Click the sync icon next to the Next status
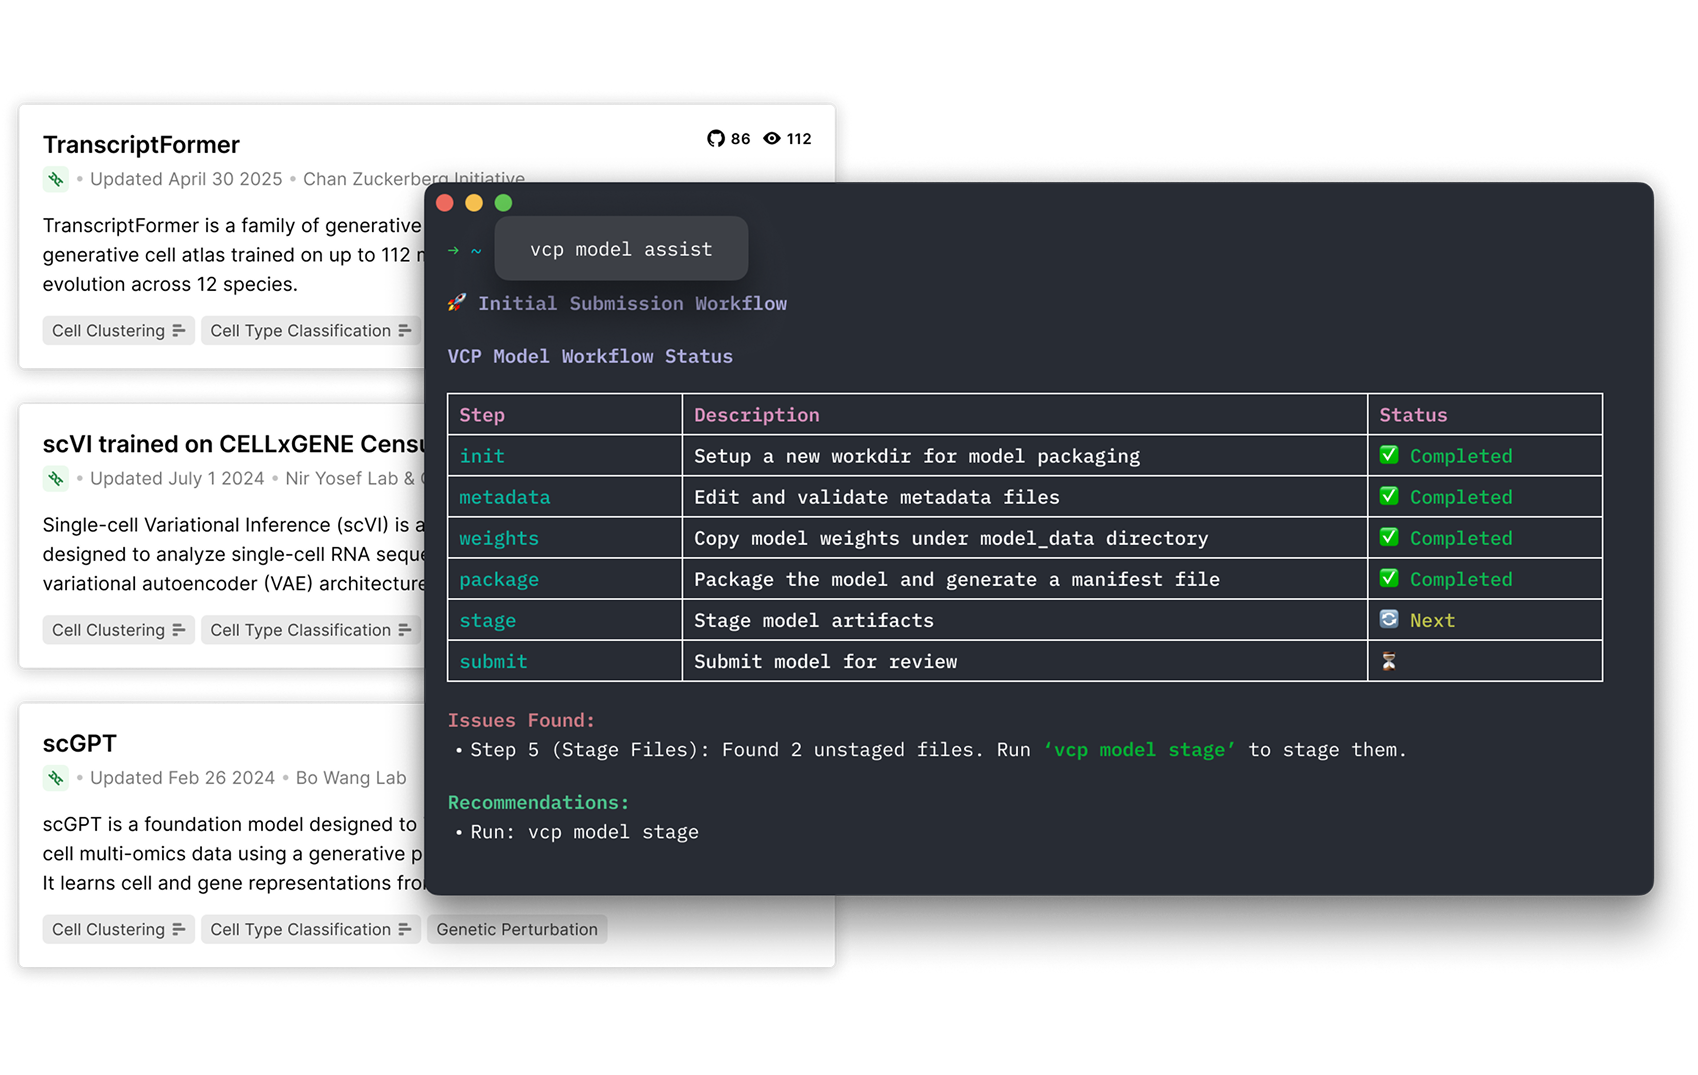The width and height of the screenshot is (1698, 1075). [x=1391, y=620]
